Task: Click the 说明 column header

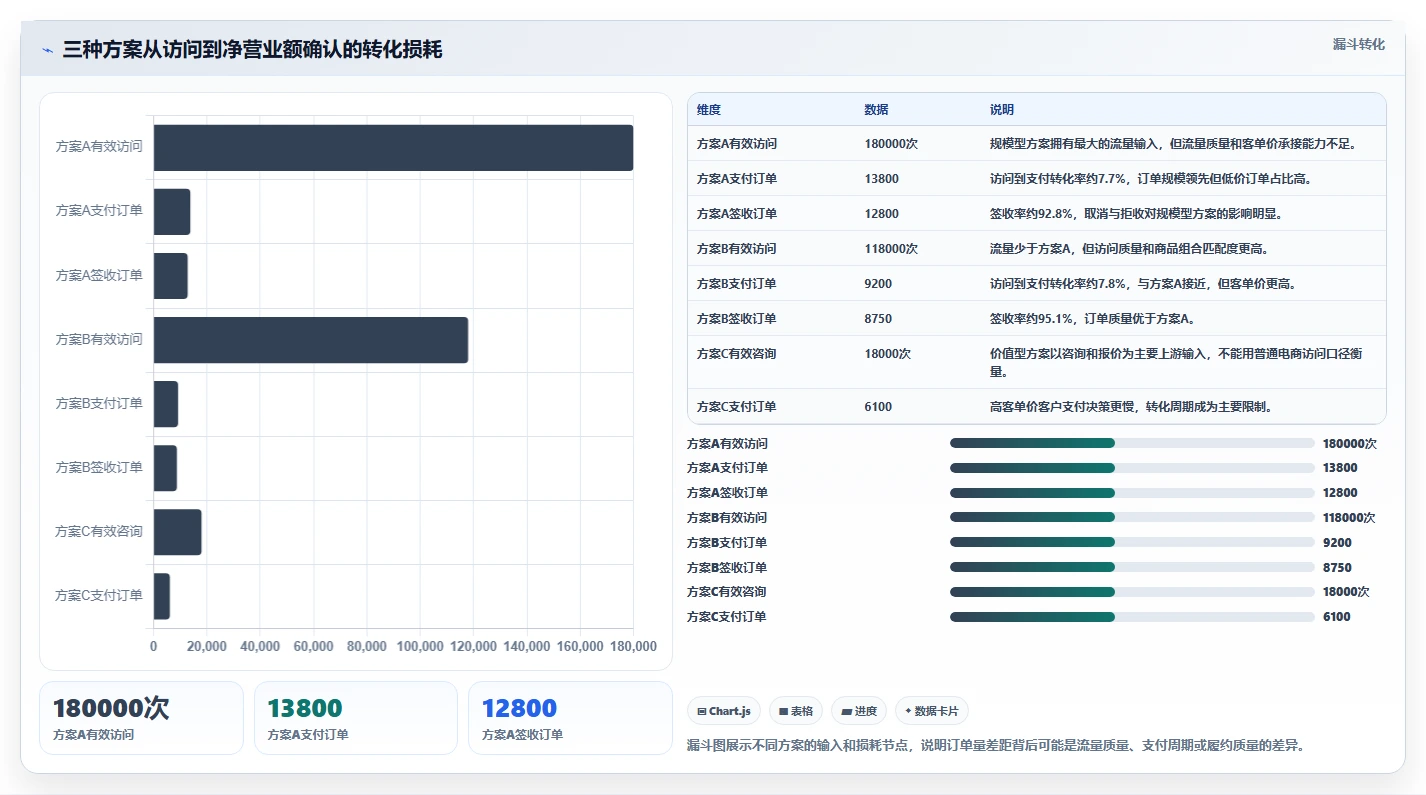Action: click(x=1002, y=109)
